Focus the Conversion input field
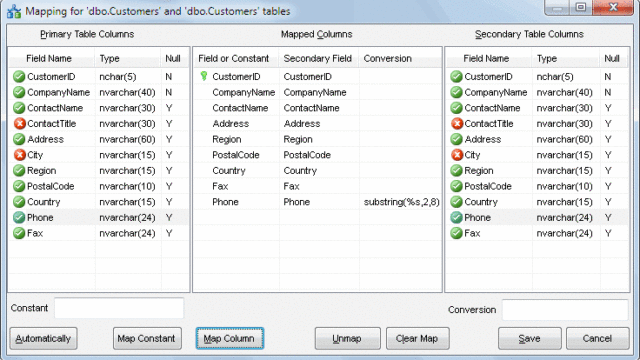Image resolution: width=640 pixels, height=360 pixels. (x=565, y=310)
